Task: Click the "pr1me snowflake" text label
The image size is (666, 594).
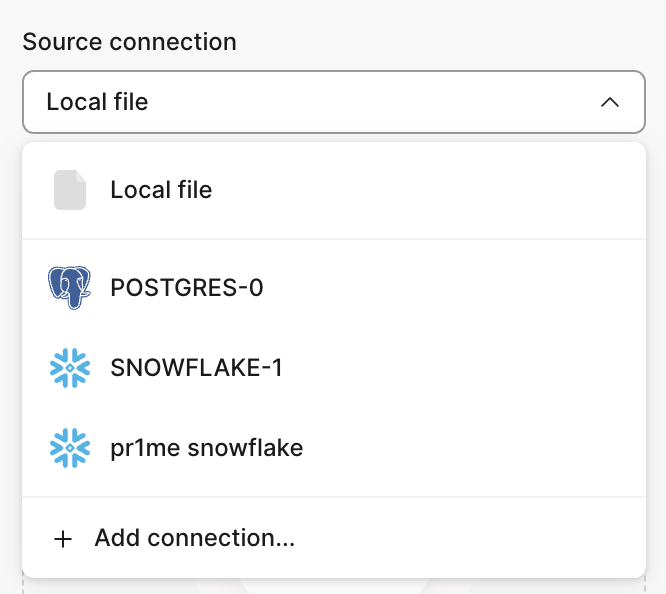Action: (206, 448)
